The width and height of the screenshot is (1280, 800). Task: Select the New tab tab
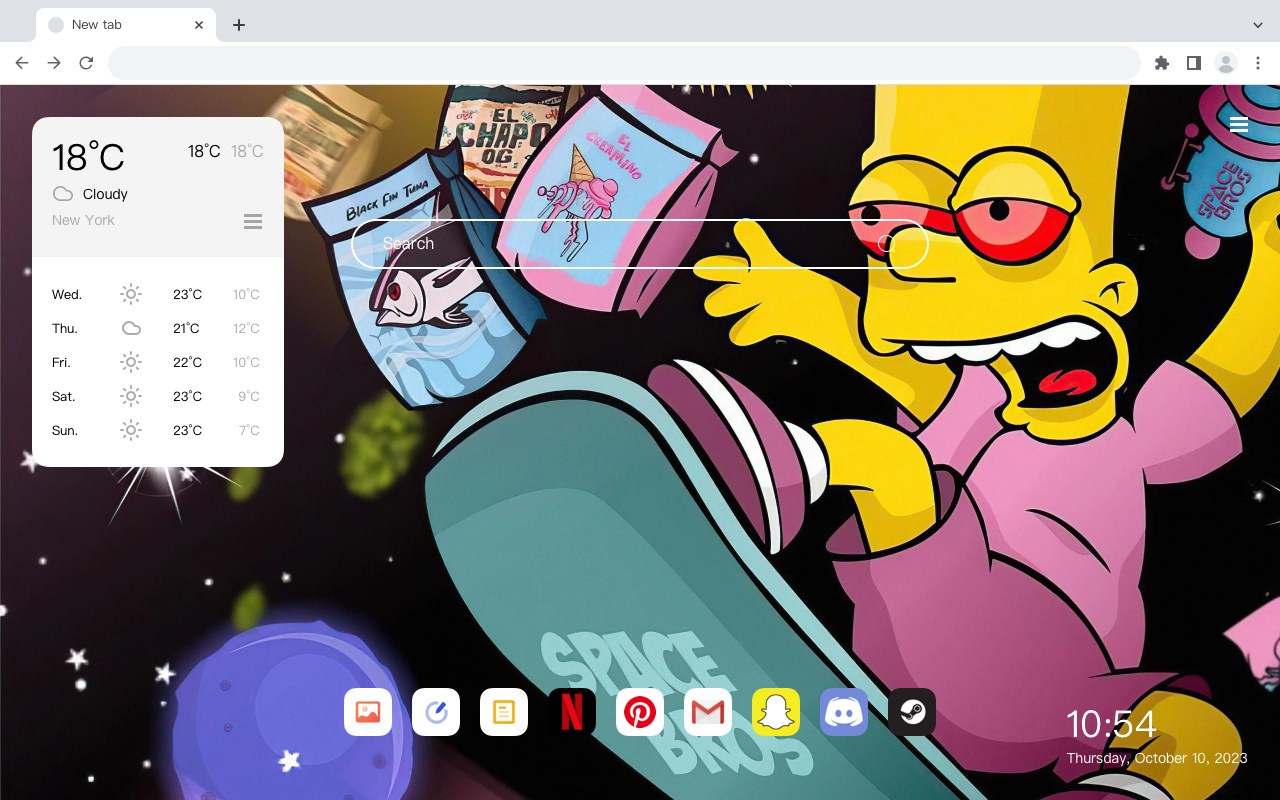click(126, 25)
